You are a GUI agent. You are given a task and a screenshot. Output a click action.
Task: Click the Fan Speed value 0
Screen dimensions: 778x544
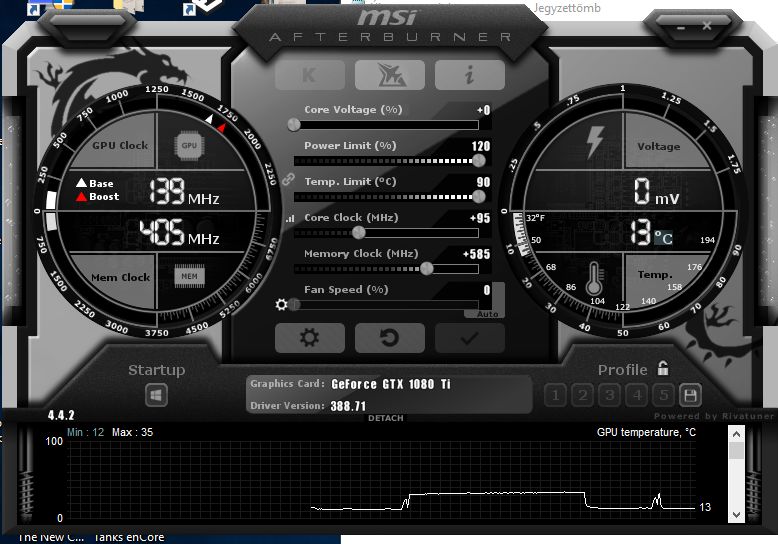[x=487, y=290]
